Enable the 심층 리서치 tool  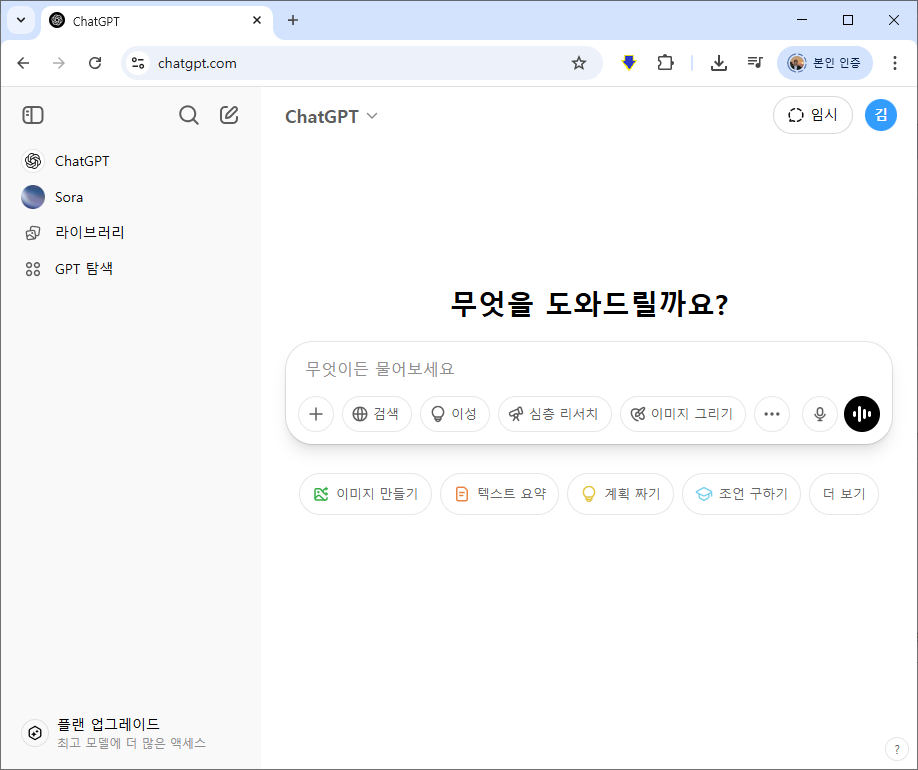pos(554,414)
